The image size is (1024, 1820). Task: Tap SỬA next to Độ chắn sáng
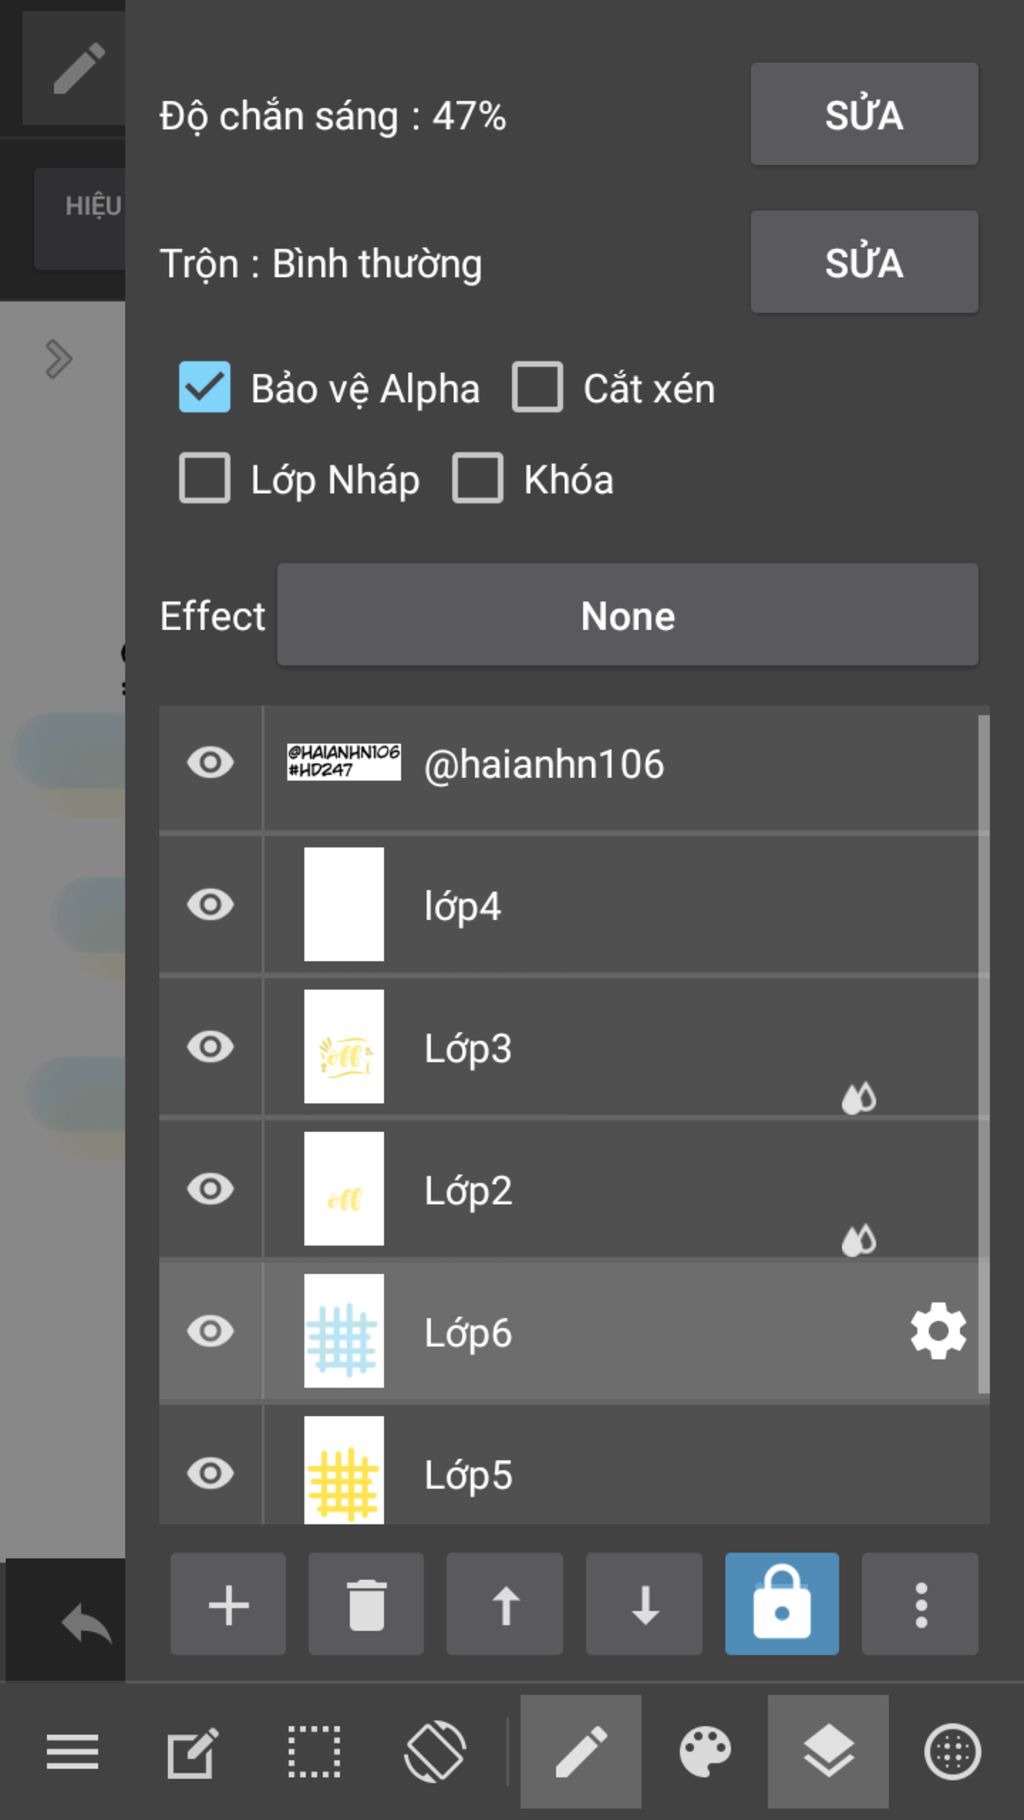864,114
